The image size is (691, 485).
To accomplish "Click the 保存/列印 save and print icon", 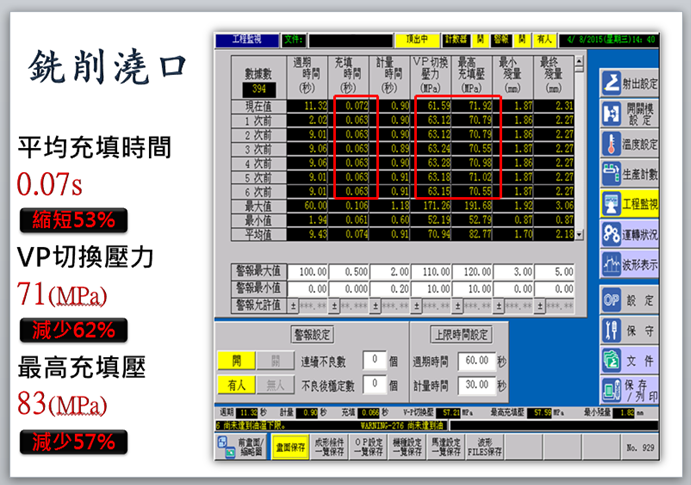I will tap(629, 389).
